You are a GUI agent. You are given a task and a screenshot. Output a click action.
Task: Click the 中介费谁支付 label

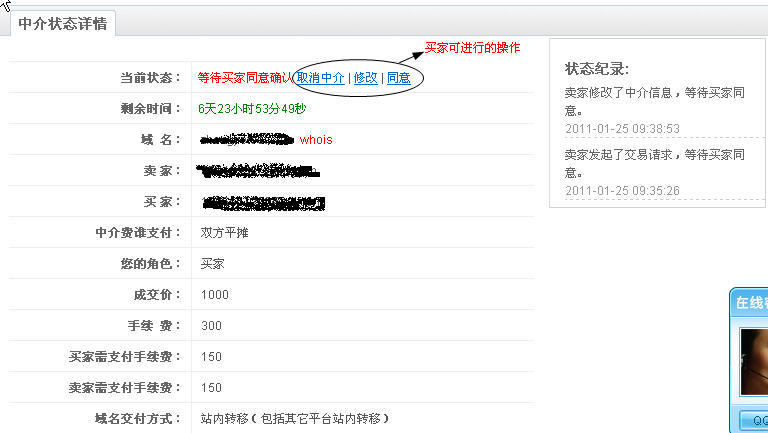[x=138, y=233]
